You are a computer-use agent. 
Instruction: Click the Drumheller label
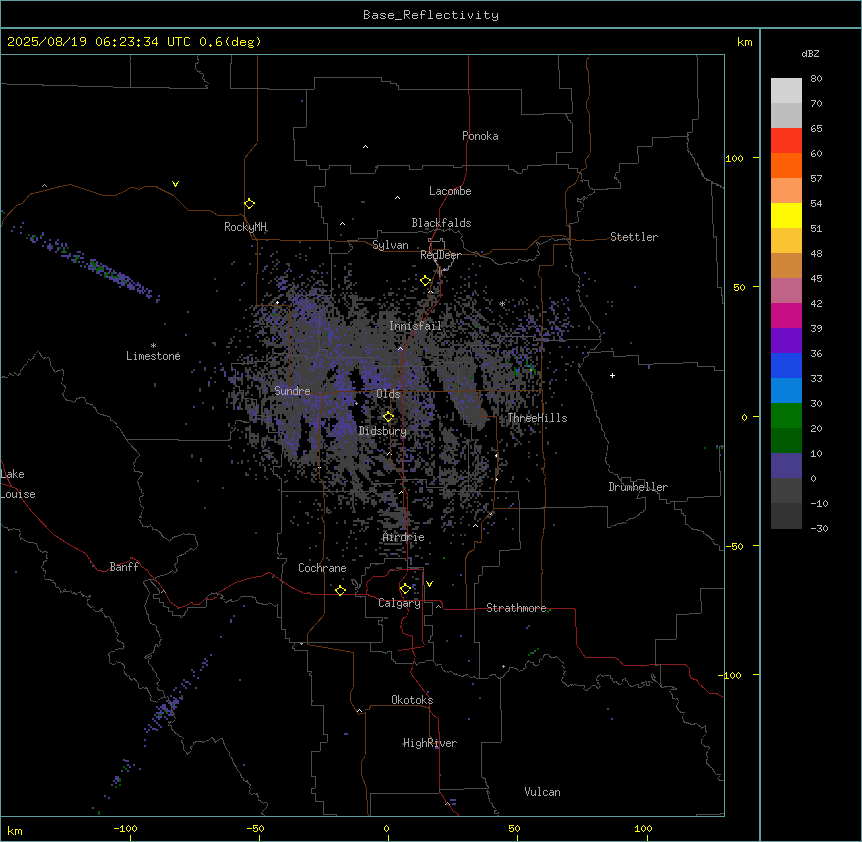pos(638,487)
